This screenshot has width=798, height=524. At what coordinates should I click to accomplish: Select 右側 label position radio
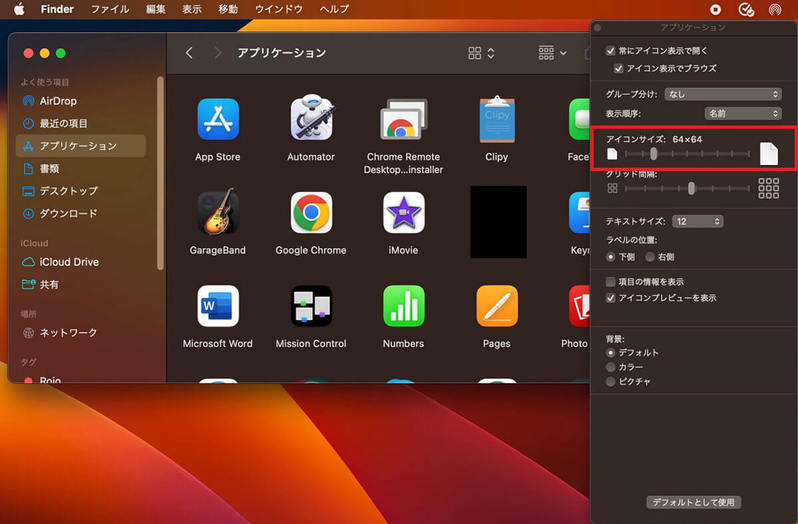(x=650, y=257)
